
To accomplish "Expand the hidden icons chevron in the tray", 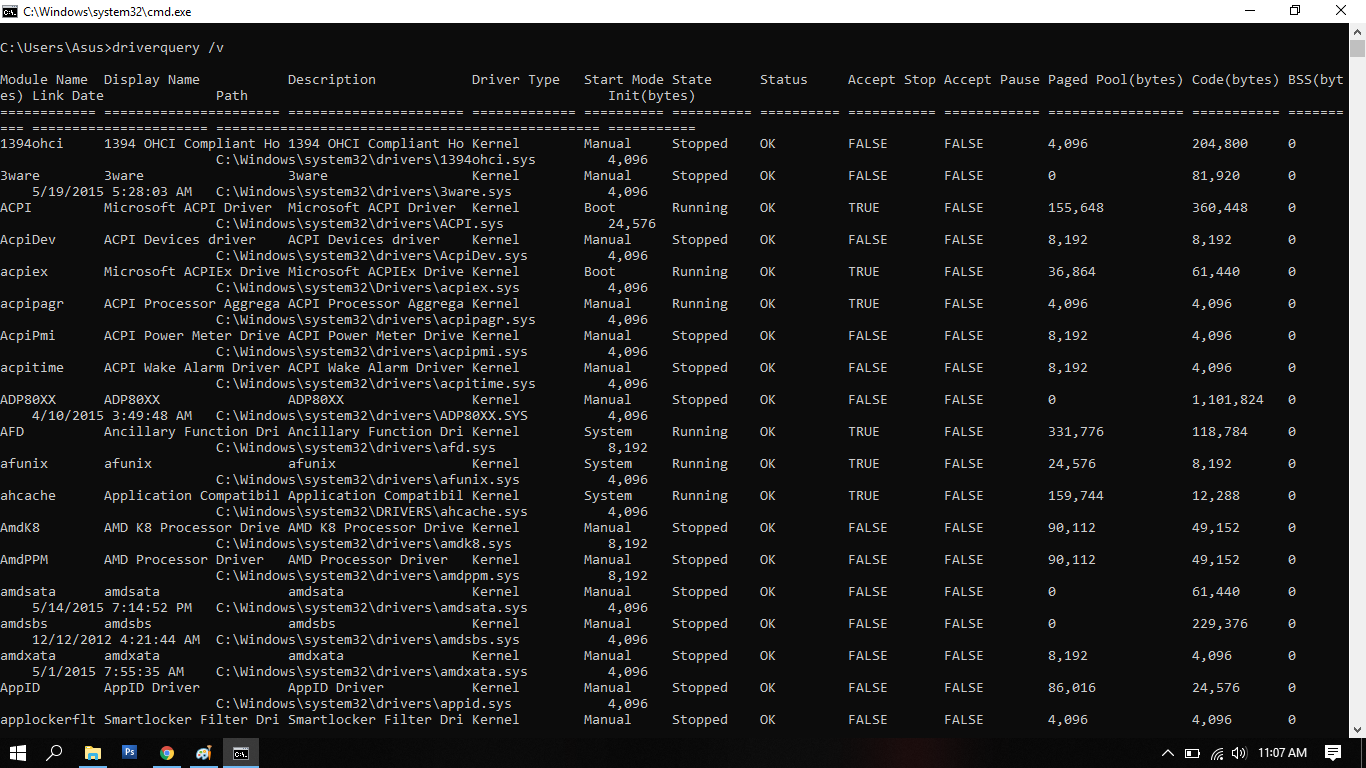I will coord(1168,753).
